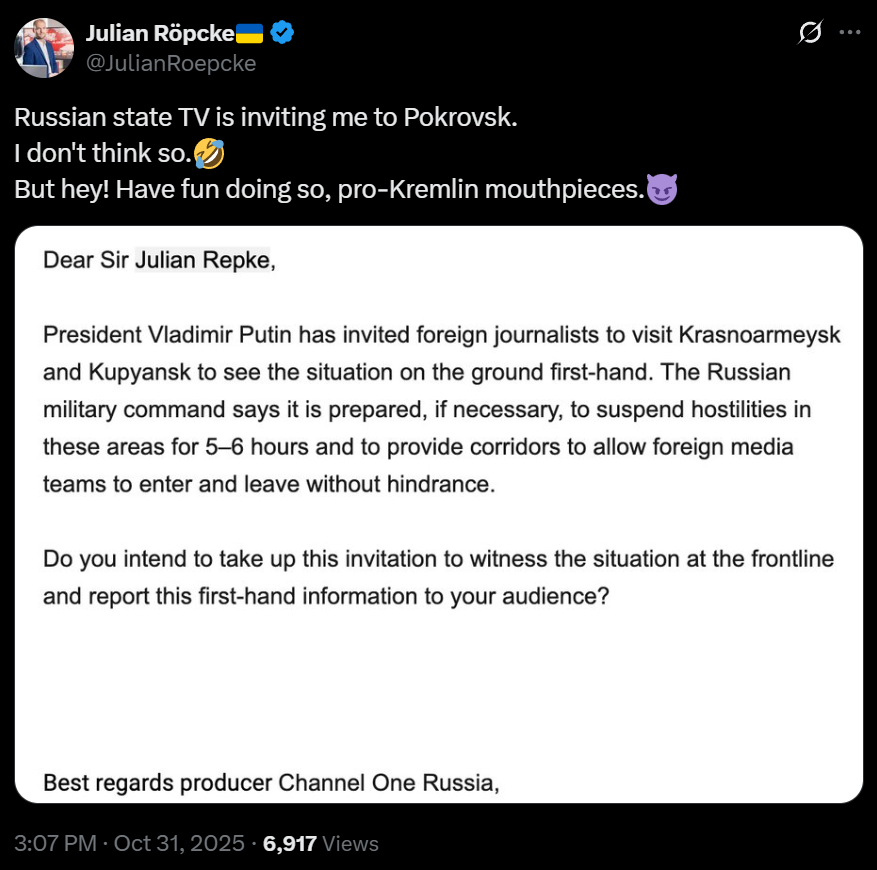Open the three-dot More options menu
This screenshot has width=877, height=870.
coord(849,33)
